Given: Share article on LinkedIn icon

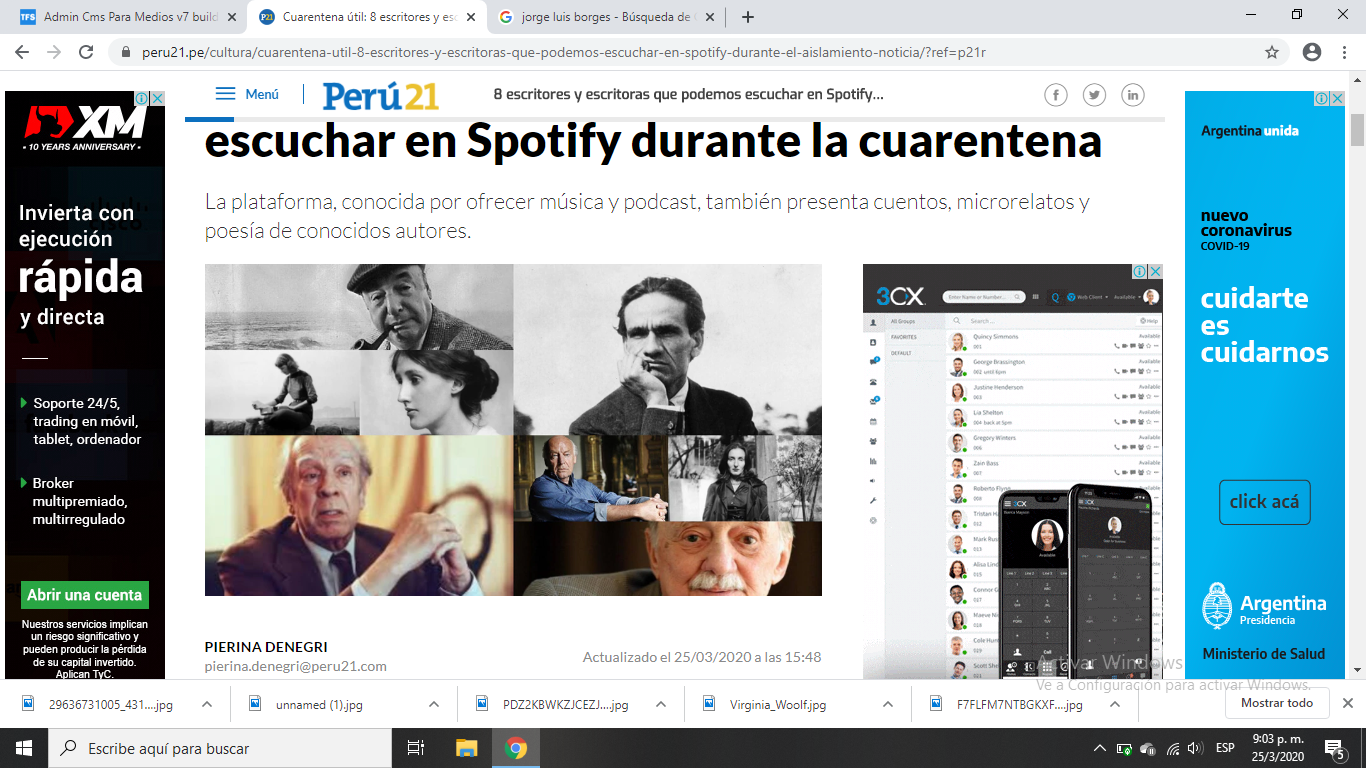Looking at the screenshot, I should coord(1132,95).
